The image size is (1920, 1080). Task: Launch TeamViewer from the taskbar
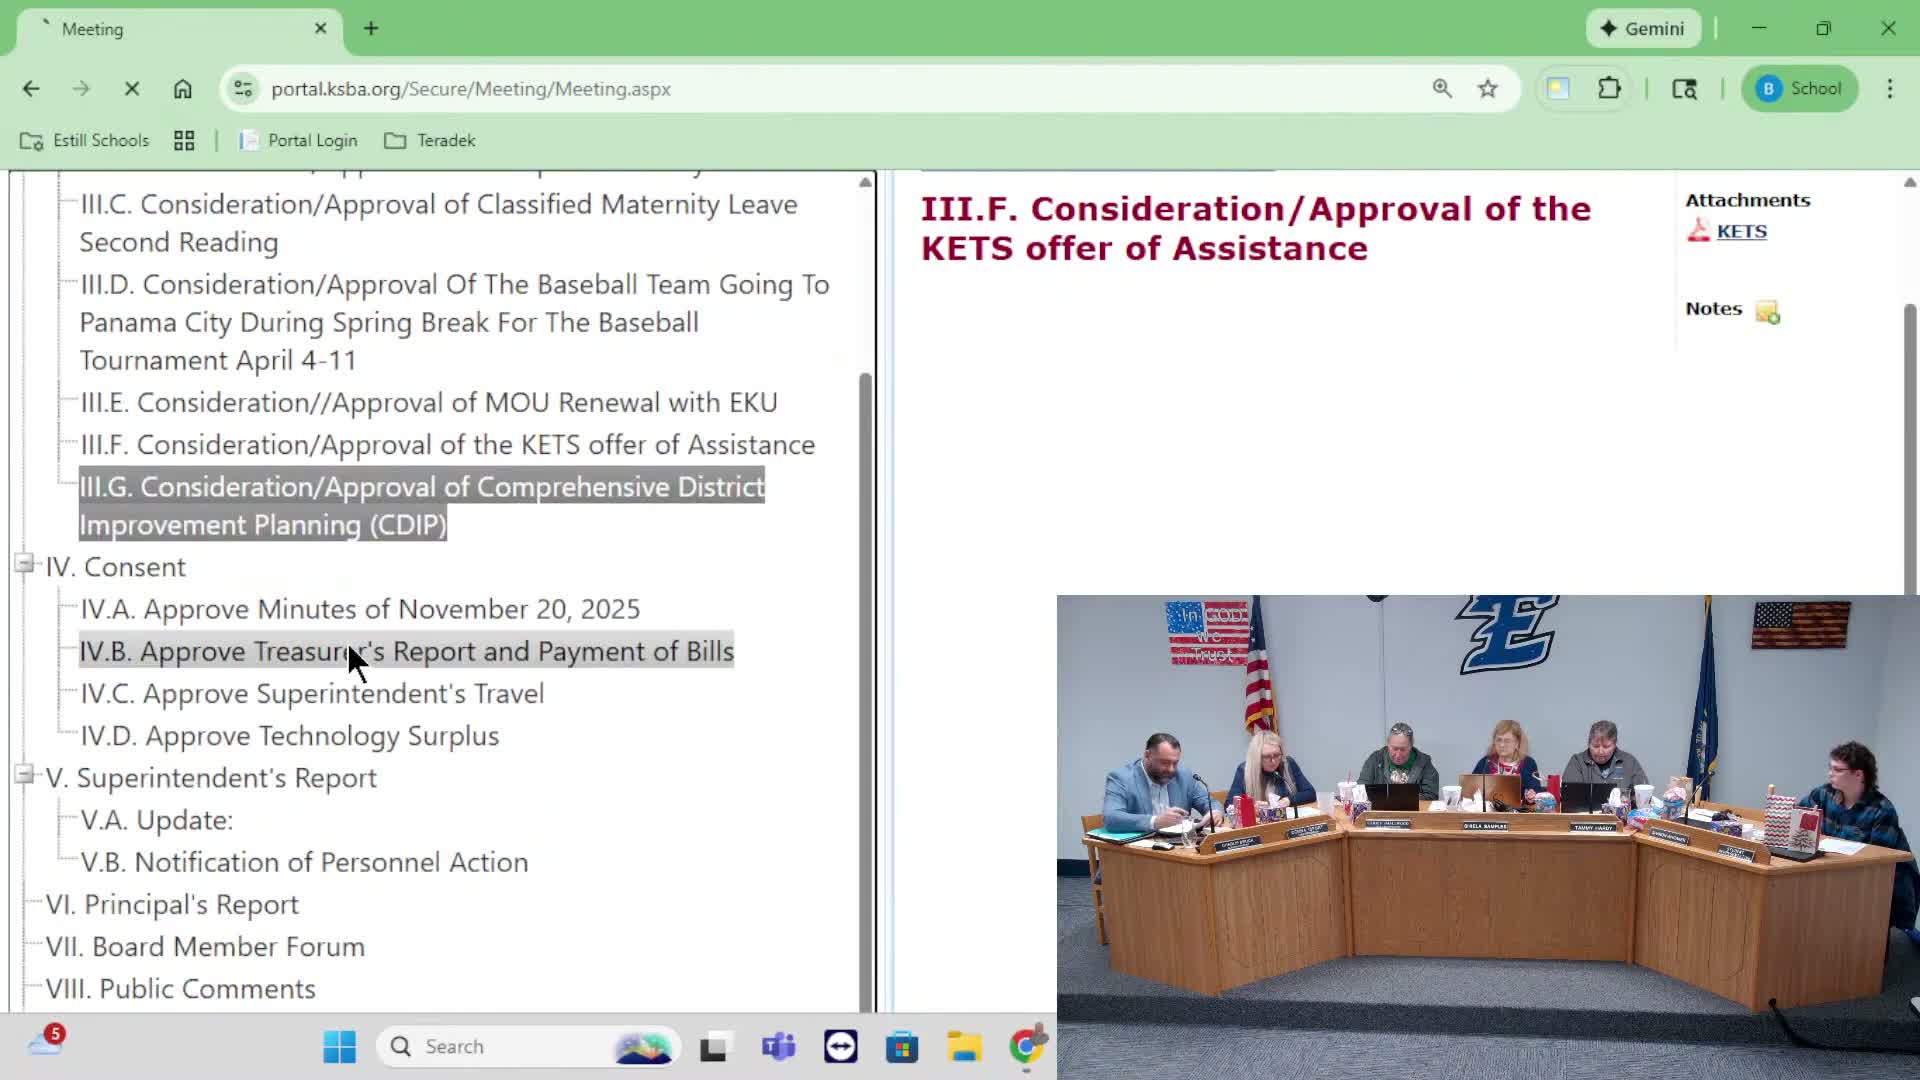point(840,1046)
